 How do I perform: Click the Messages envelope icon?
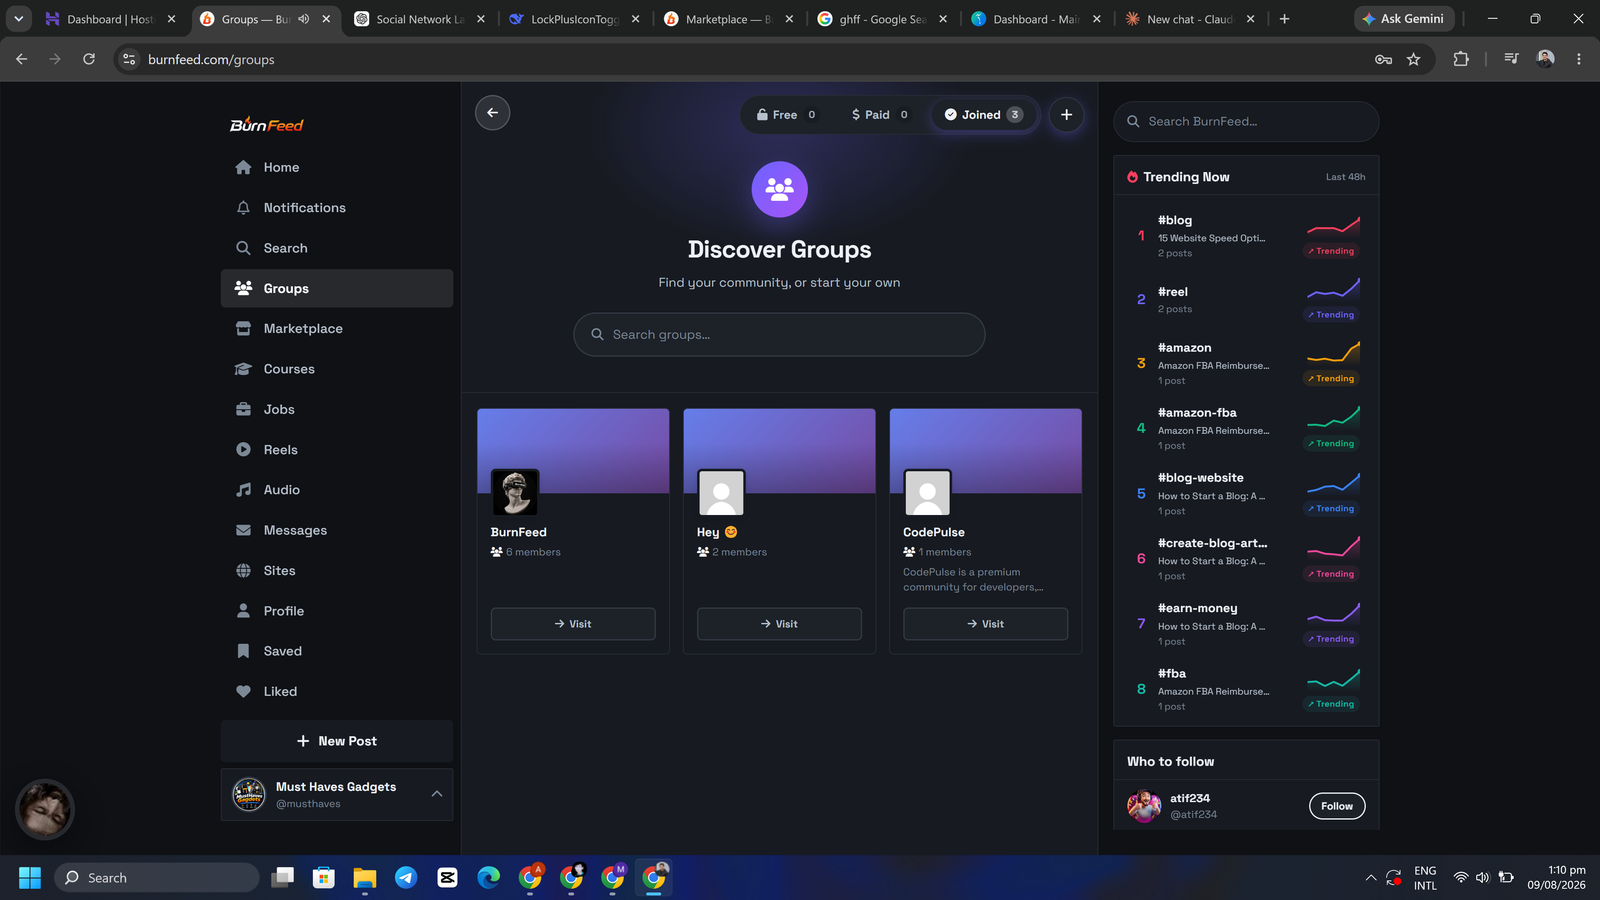[243, 530]
